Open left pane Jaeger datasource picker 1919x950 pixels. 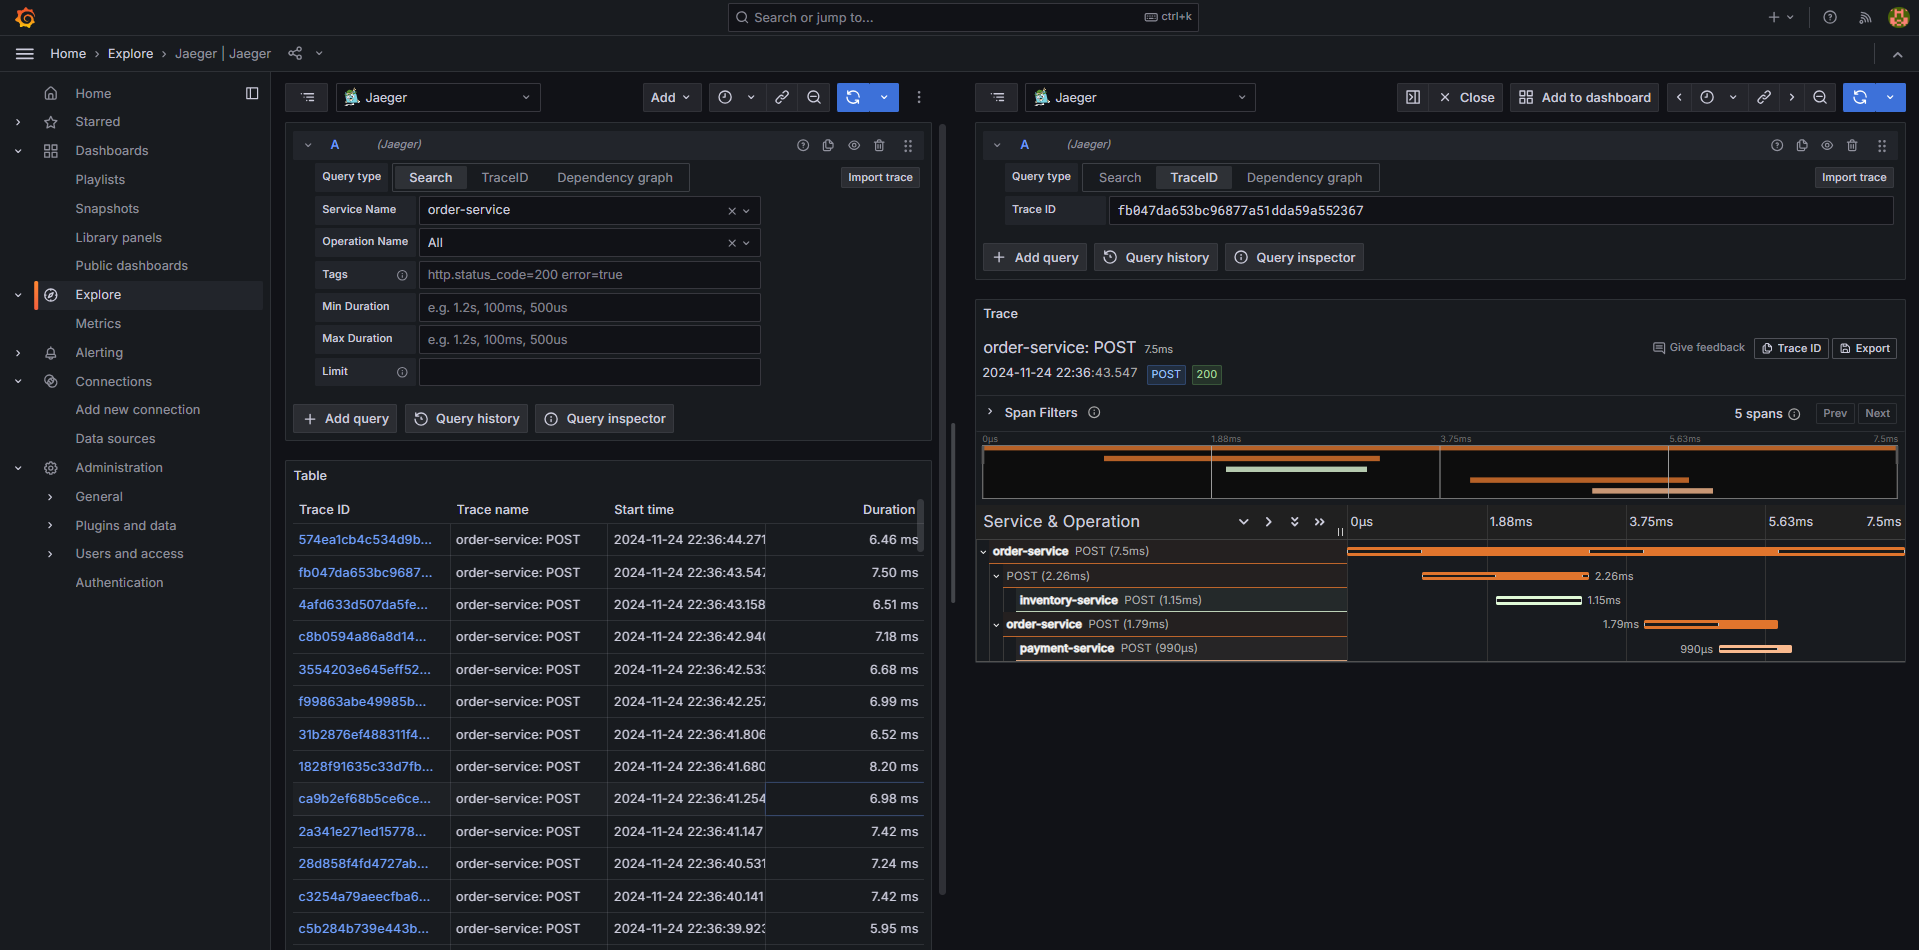coord(438,97)
